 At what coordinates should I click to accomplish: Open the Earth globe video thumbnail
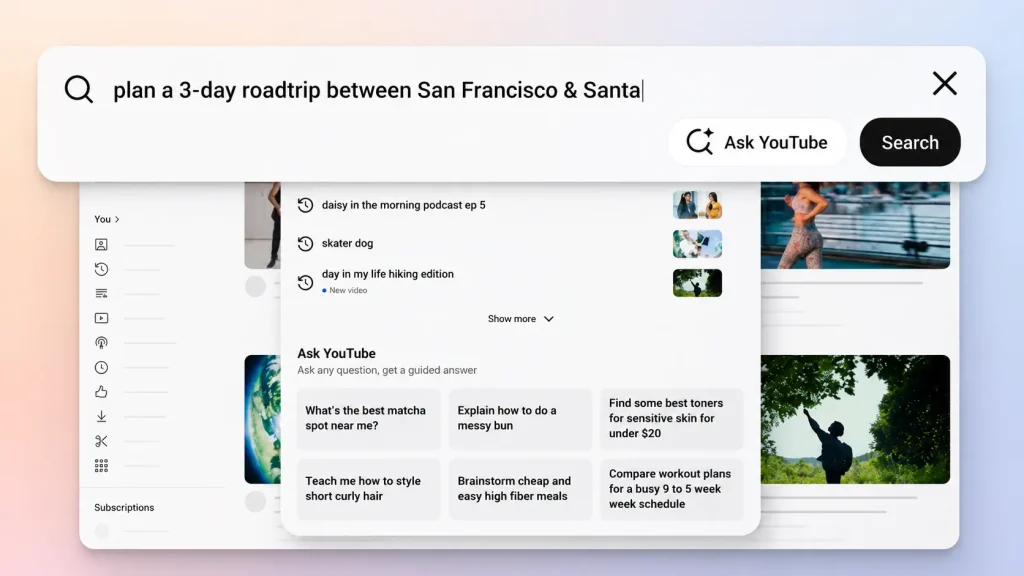[x=263, y=419]
